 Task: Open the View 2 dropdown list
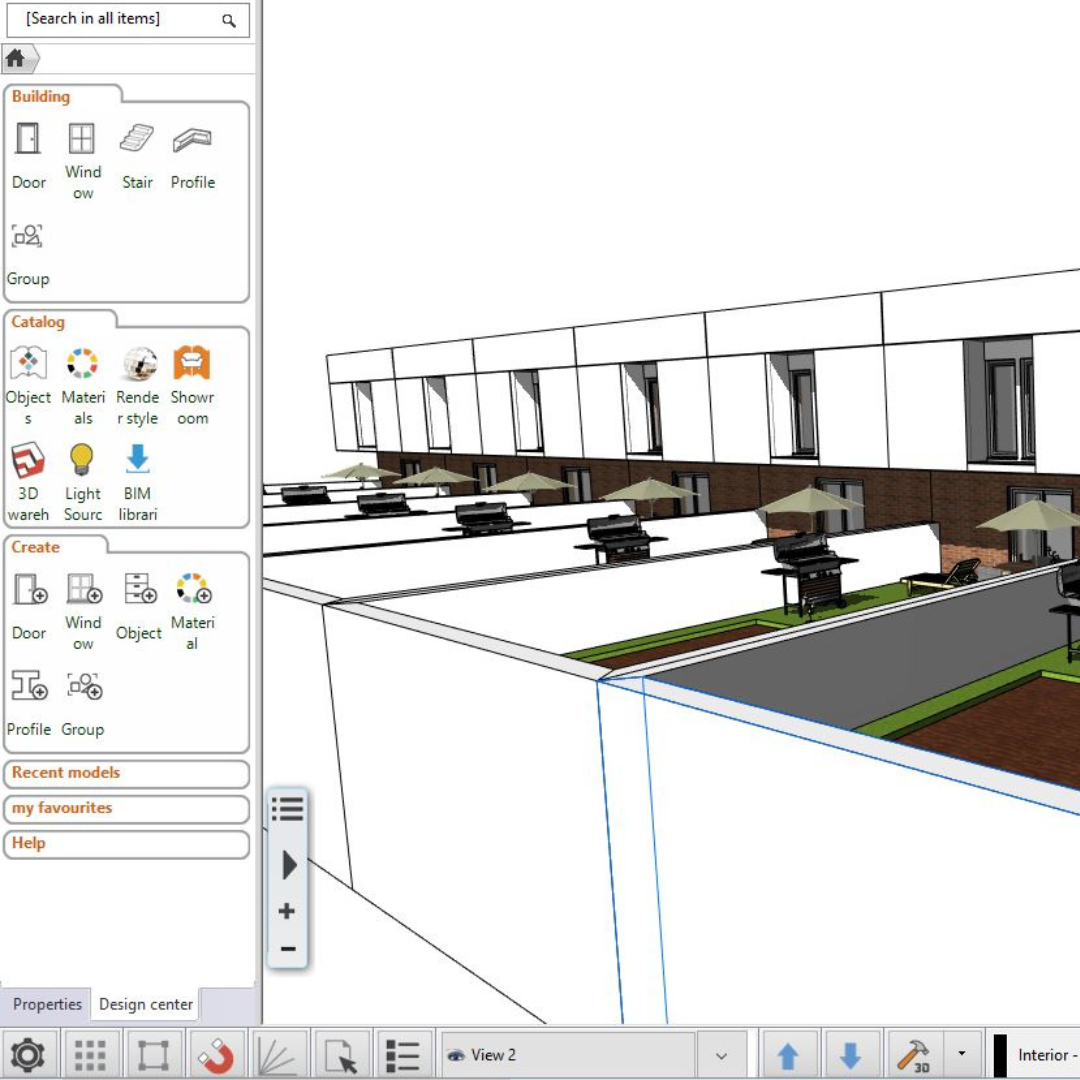pyautogui.click(x=721, y=1055)
